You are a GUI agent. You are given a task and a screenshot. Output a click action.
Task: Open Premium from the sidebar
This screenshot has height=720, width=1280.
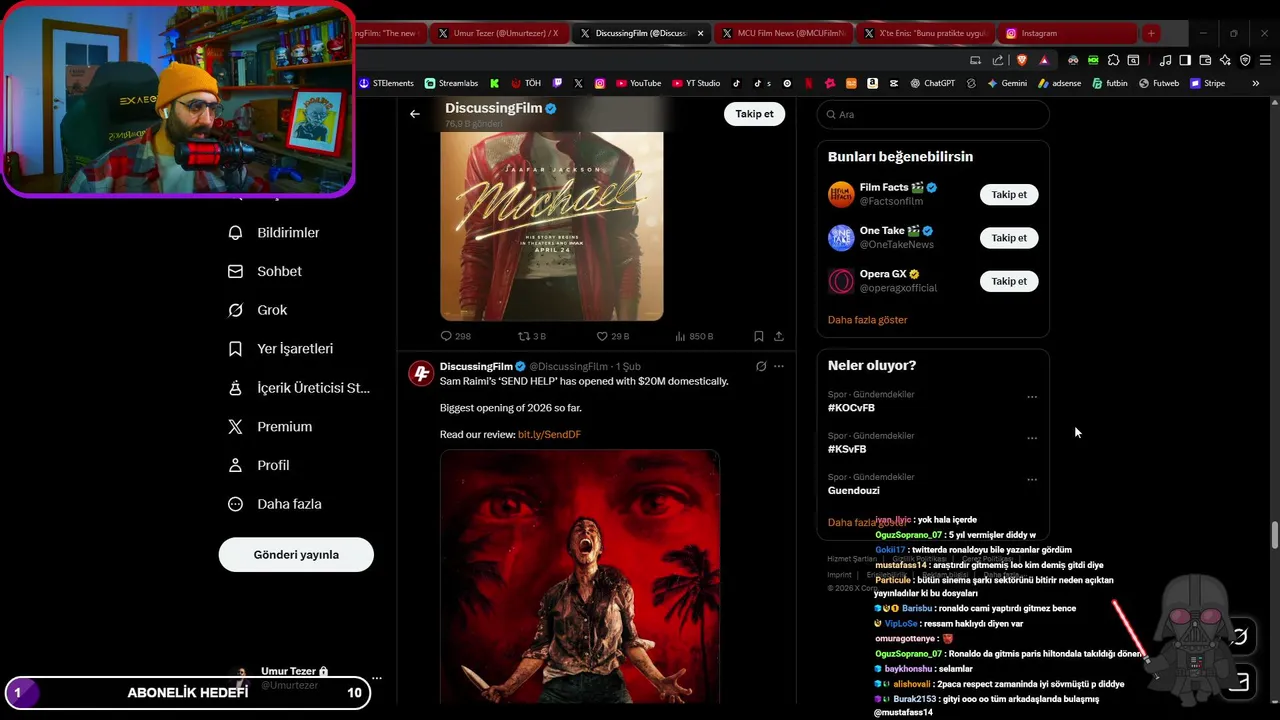[270, 427]
